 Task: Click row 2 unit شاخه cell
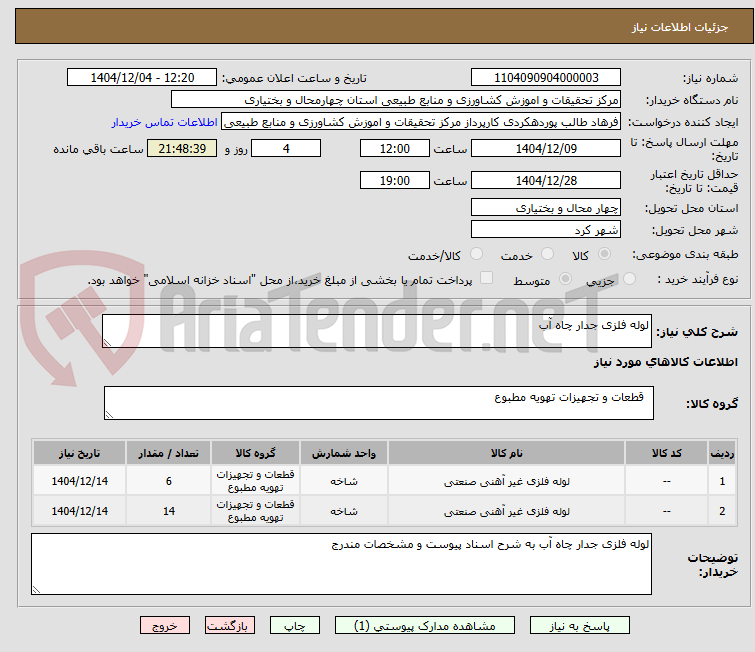(344, 511)
